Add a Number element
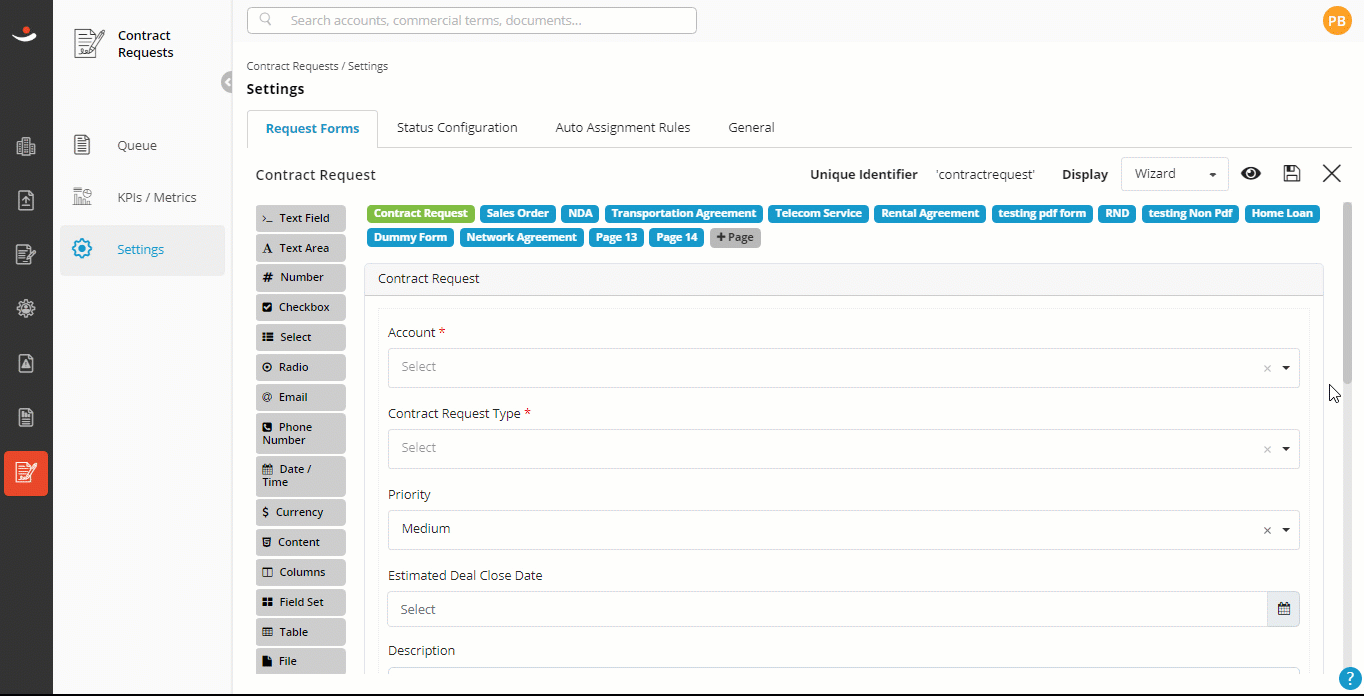This screenshot has height=696, width=1364. (301, 277)
